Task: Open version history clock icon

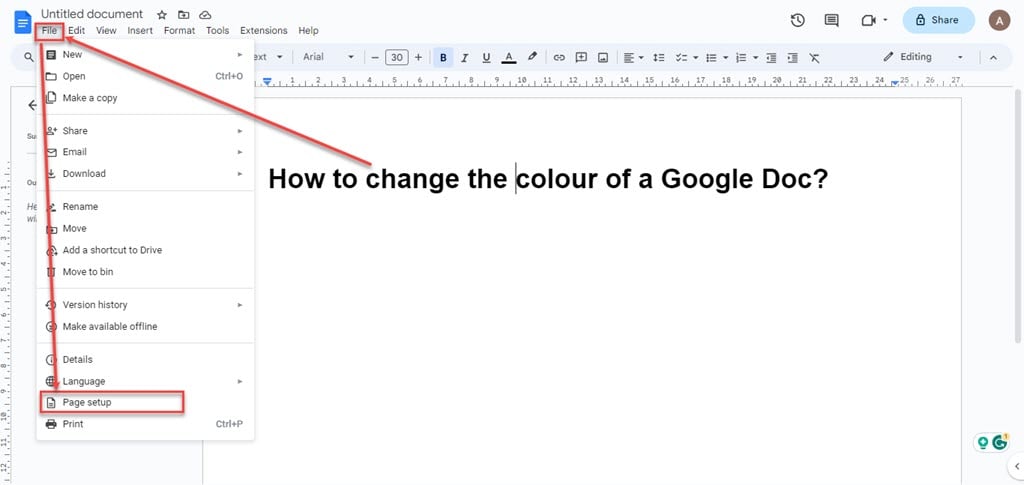Action: coord(797,20)
